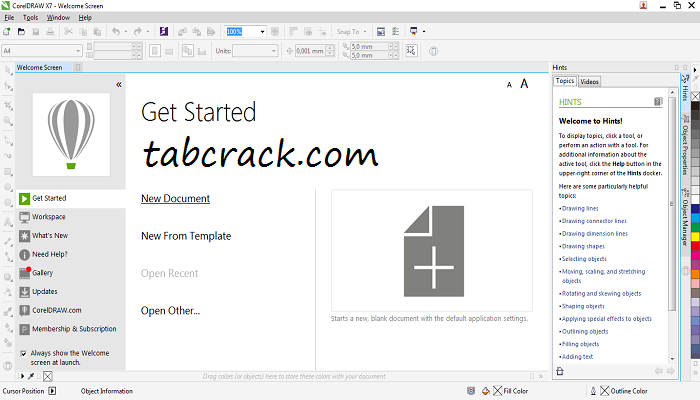Click the Get Started green arrow icon

coord(24,198)
